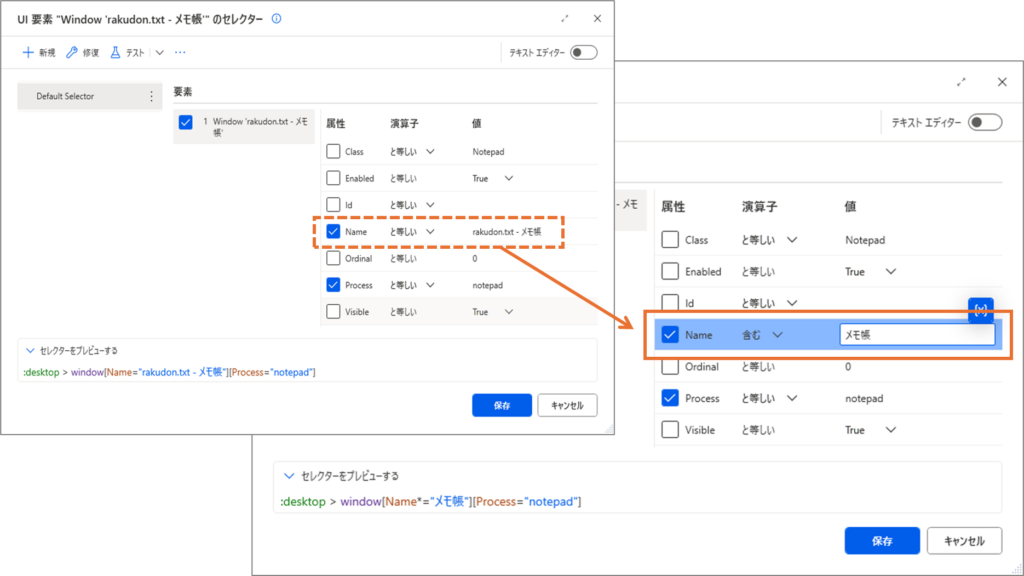Viewport: 1024px width, 576px height.
Task: Click the {x} variable button in front window
Action: click(981, 310)
